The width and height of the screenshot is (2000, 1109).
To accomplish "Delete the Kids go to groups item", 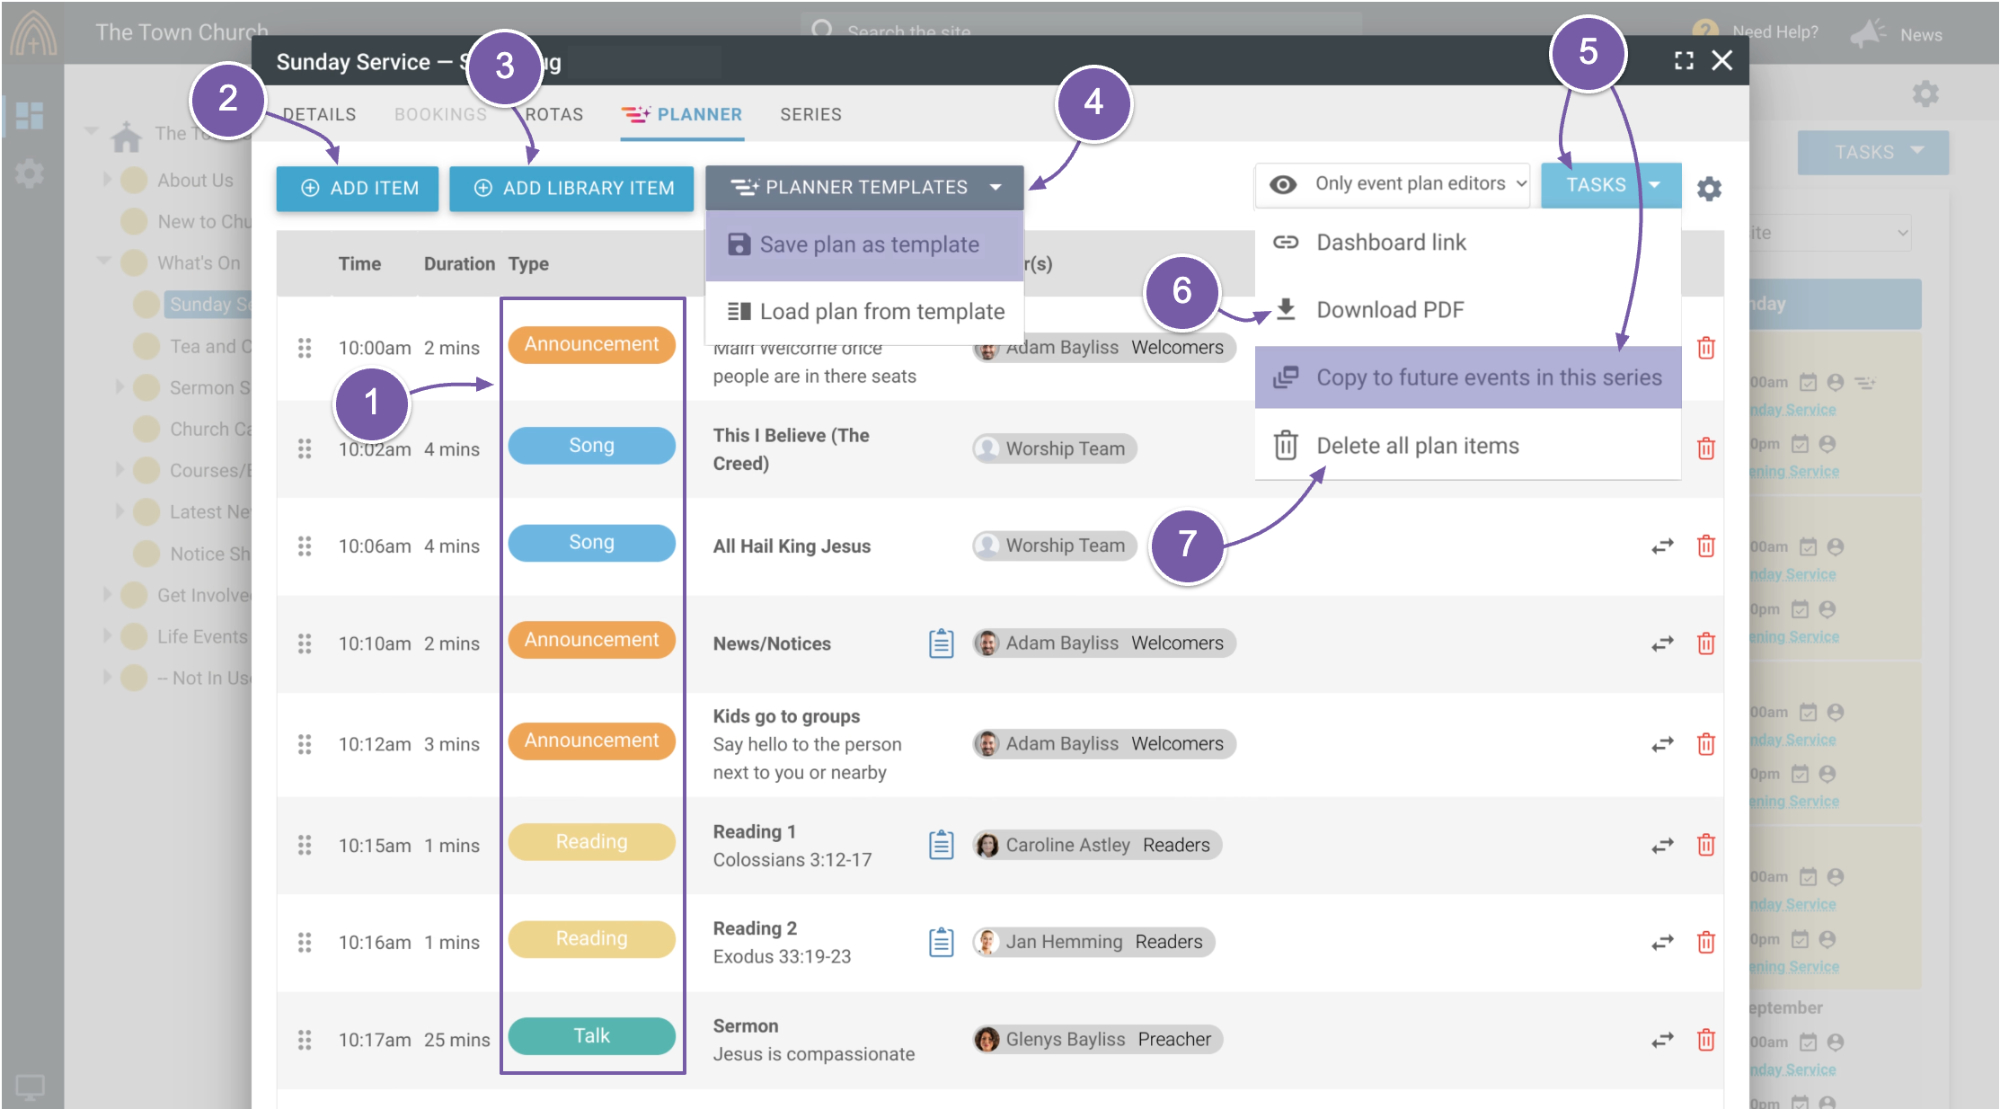I will (x=1706, y=744).
